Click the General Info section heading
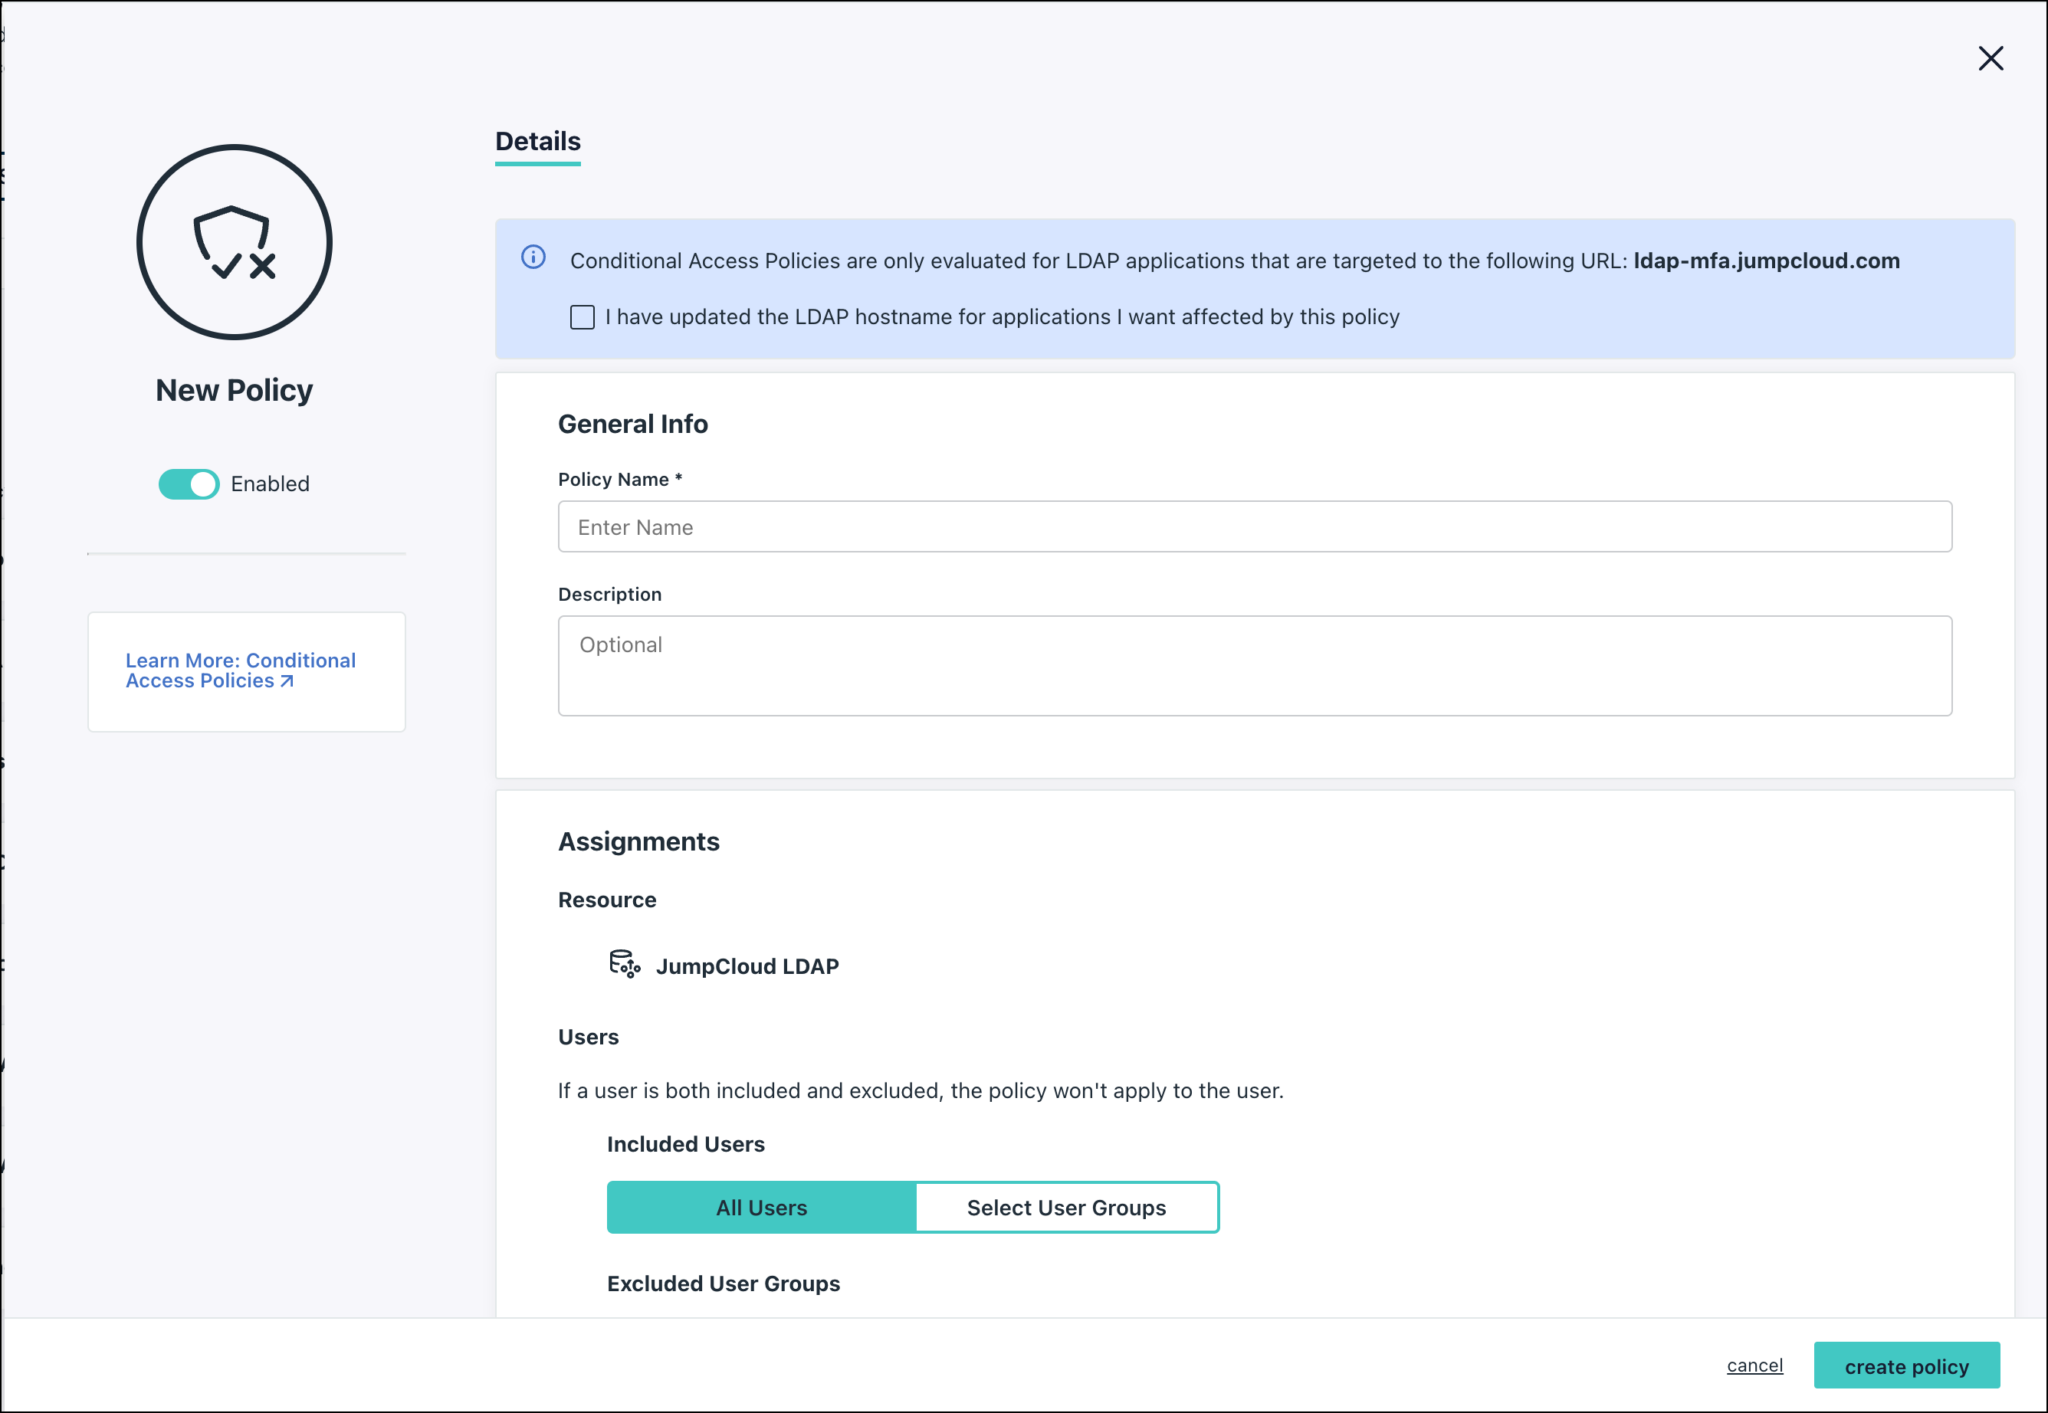The width and height of the screenshot is (2048, 1413). [x=632, y=423]
